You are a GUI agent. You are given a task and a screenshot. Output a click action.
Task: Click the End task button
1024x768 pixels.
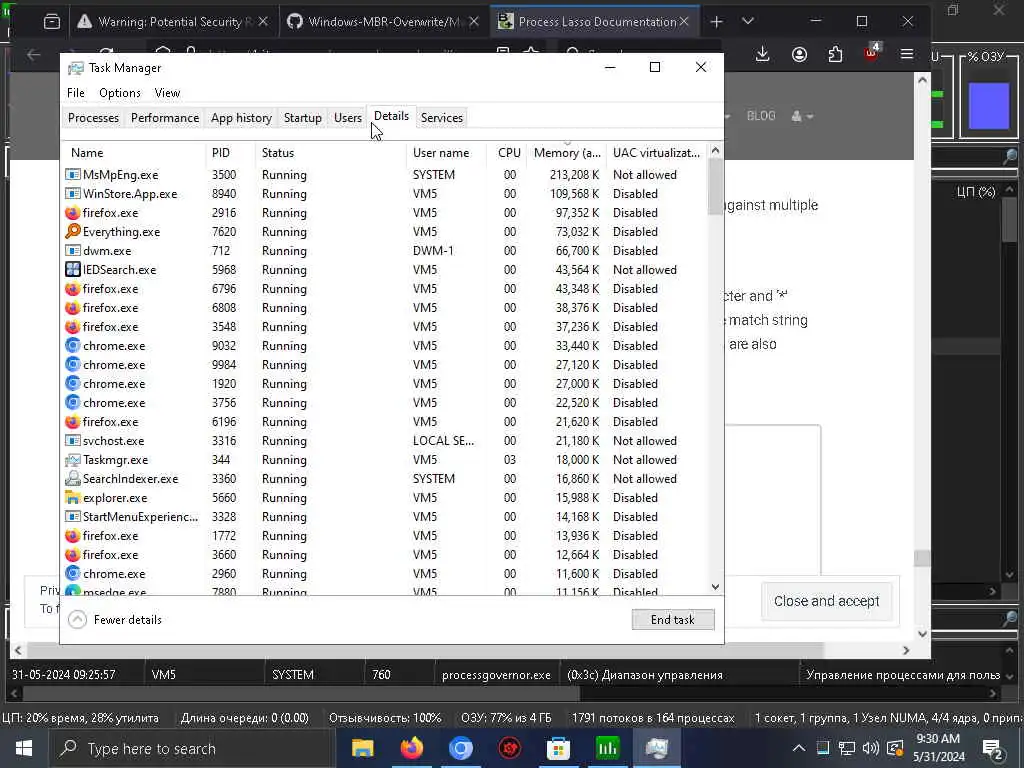[673, 619]
